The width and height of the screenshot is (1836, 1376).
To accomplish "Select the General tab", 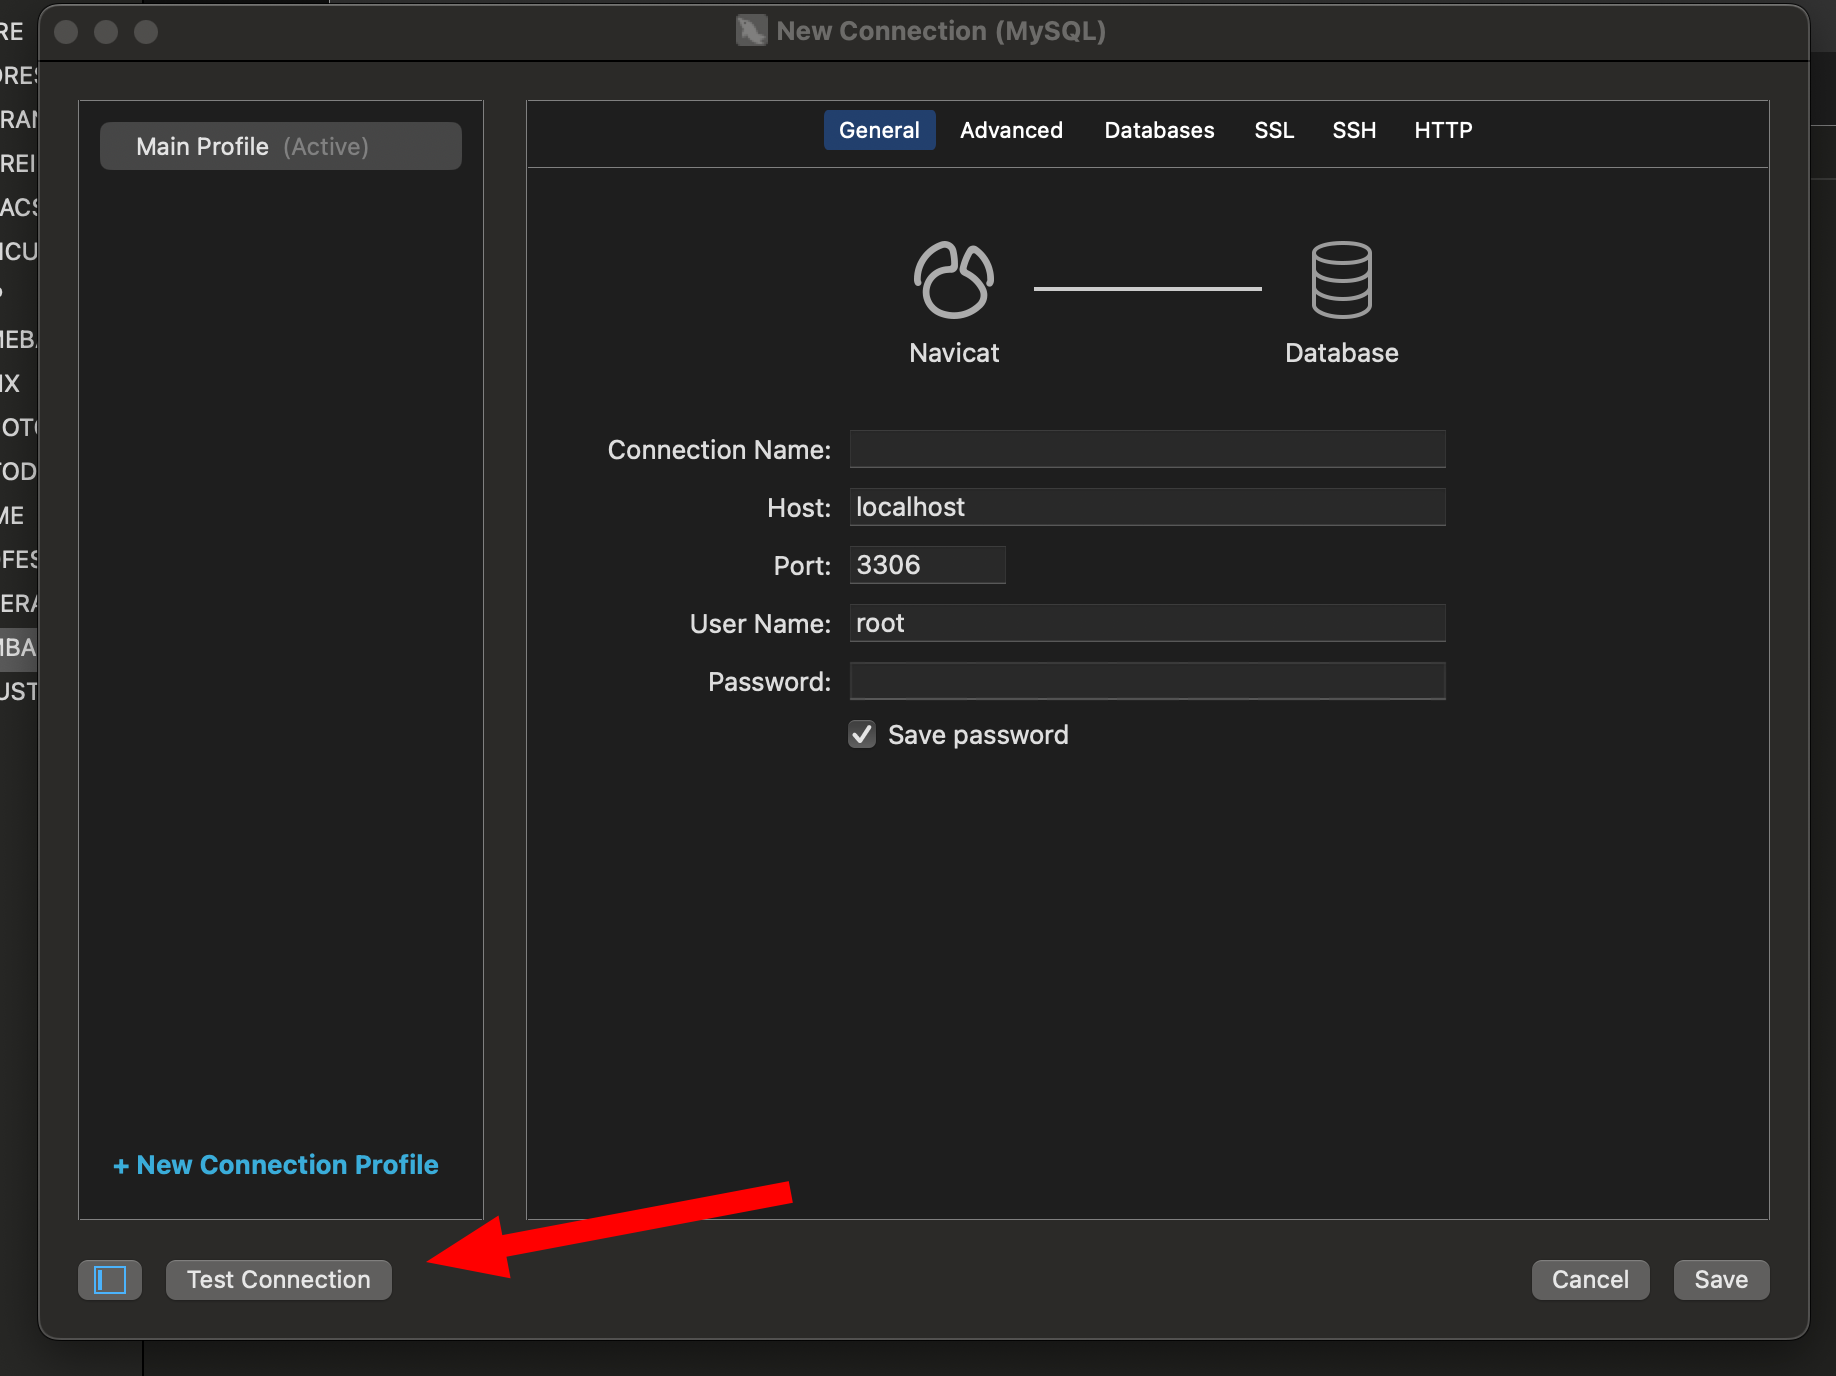I will pyautogui.click(x=879, y=130).
